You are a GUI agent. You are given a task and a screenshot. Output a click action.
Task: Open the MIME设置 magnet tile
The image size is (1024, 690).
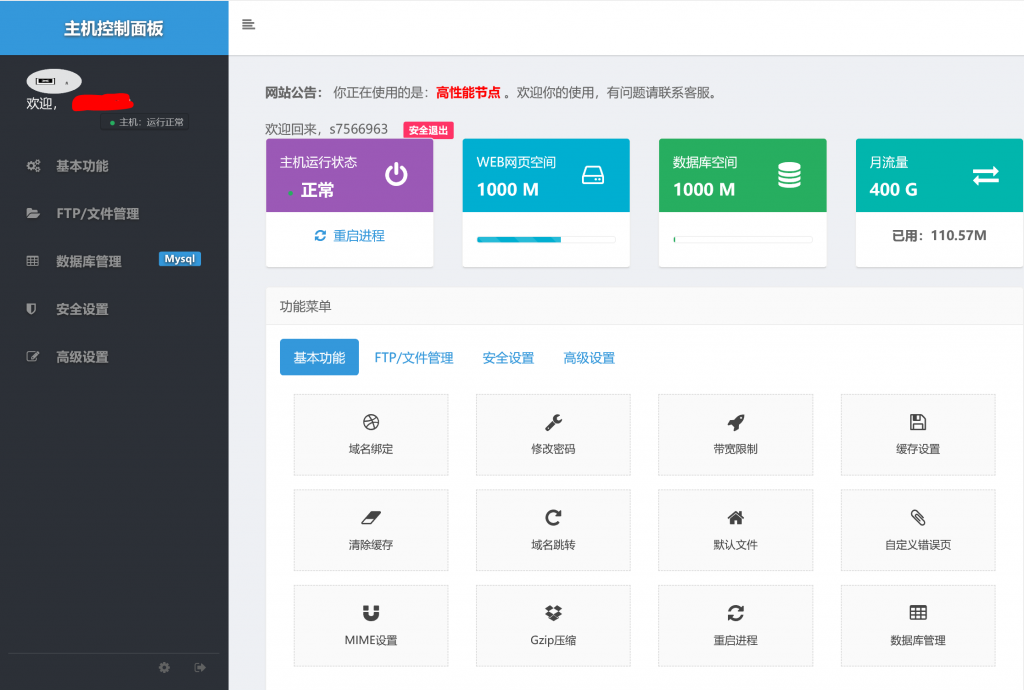pyautogui.click(x=370, y=626)
